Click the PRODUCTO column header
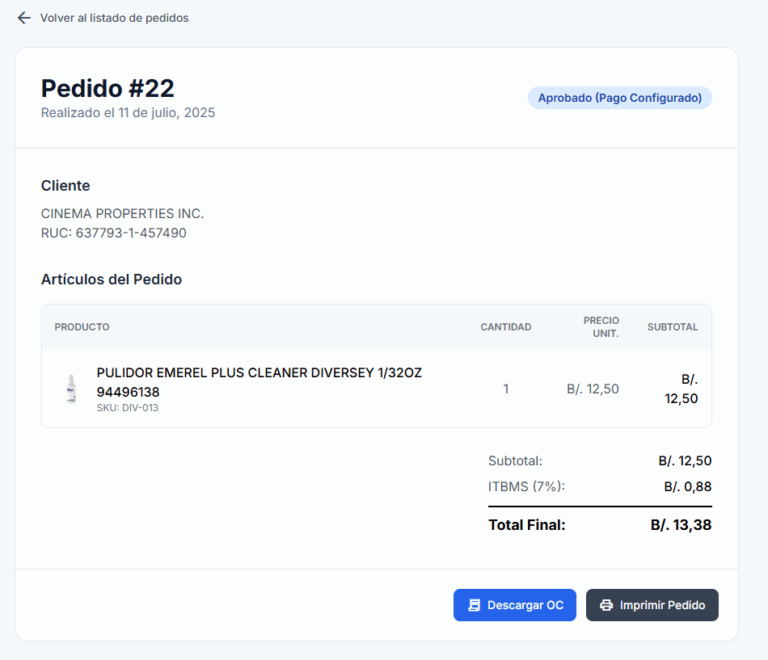The image size is (768, 660). click(x=82, y=327)
